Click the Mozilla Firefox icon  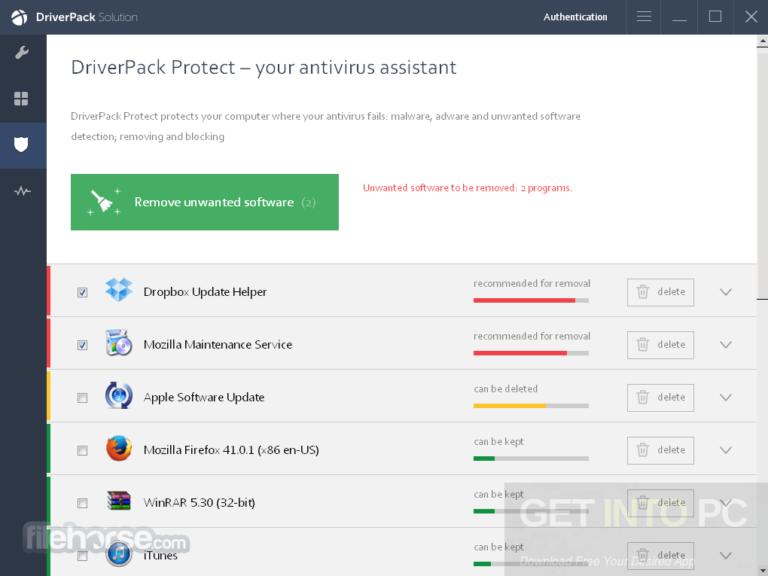[x=119, y=448]
